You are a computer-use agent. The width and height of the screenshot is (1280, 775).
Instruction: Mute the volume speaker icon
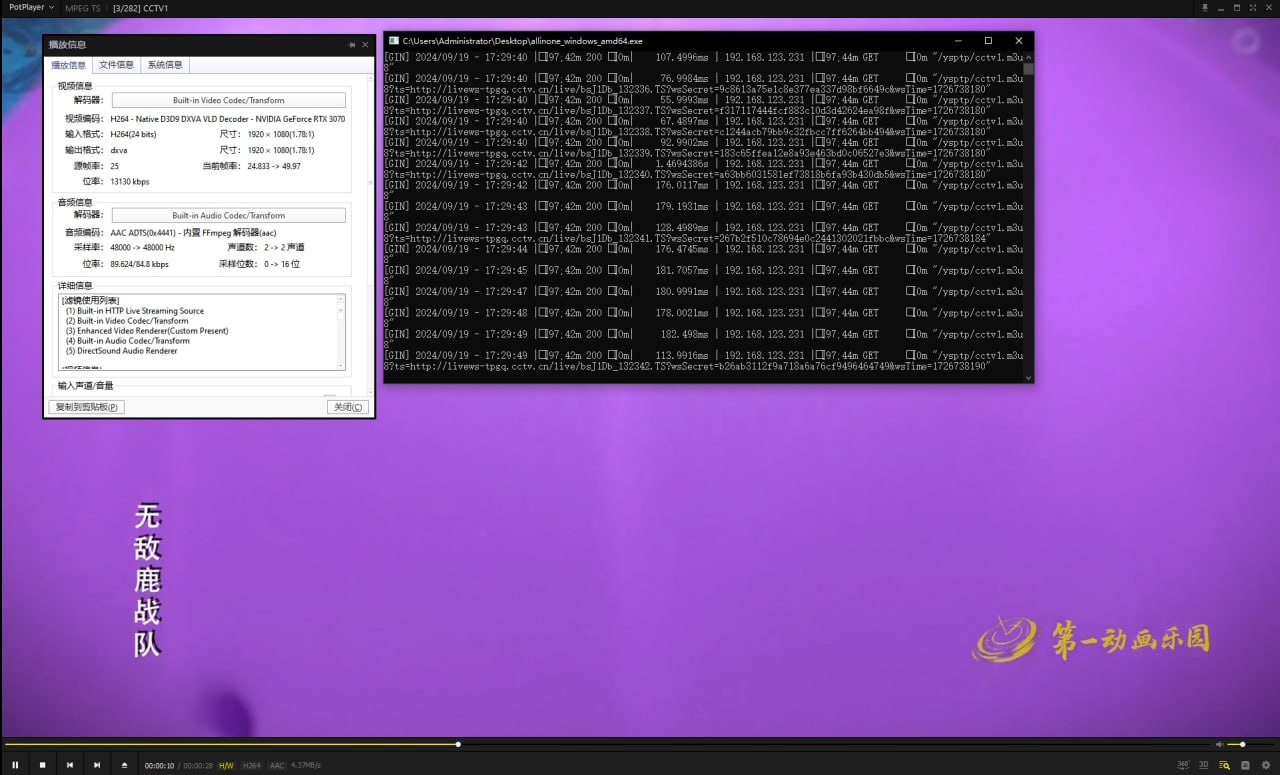(x=1219, y=744)
